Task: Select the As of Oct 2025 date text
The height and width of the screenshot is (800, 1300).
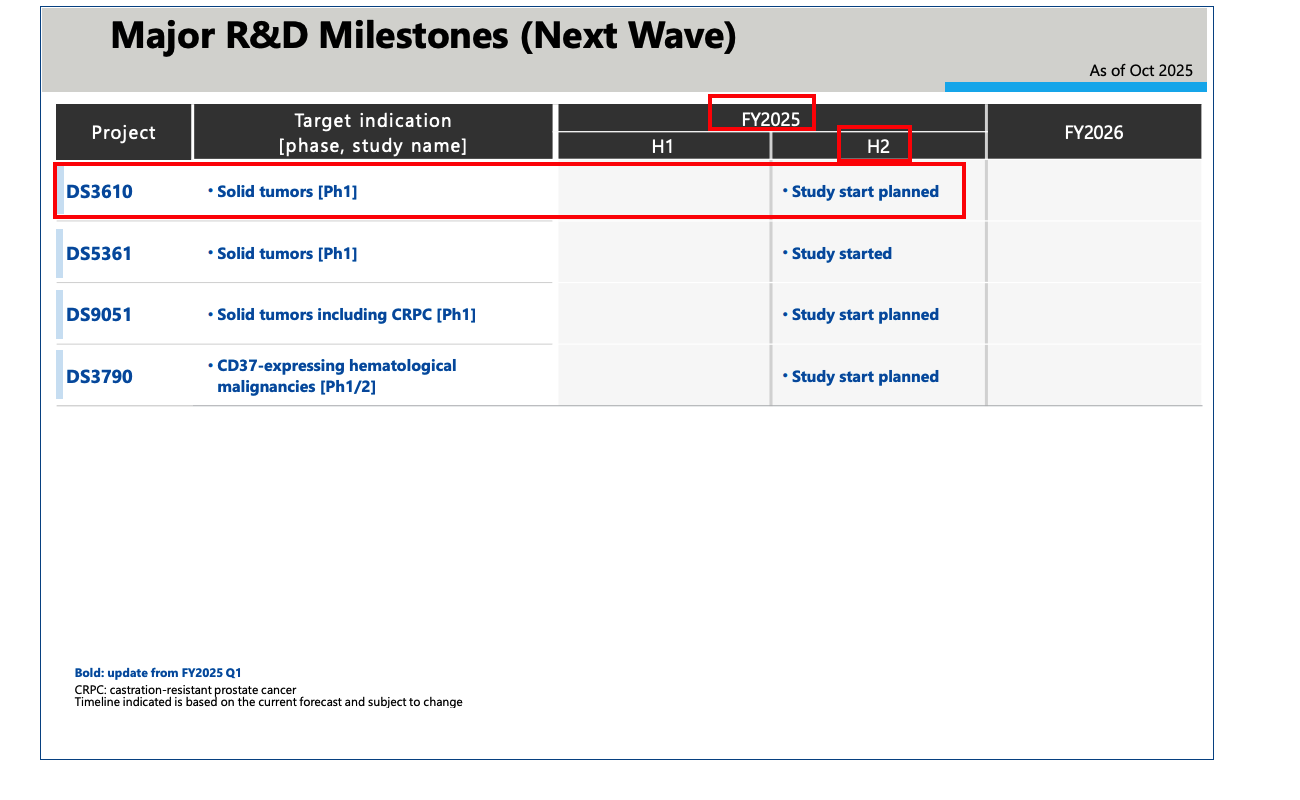Action: 1140,70
